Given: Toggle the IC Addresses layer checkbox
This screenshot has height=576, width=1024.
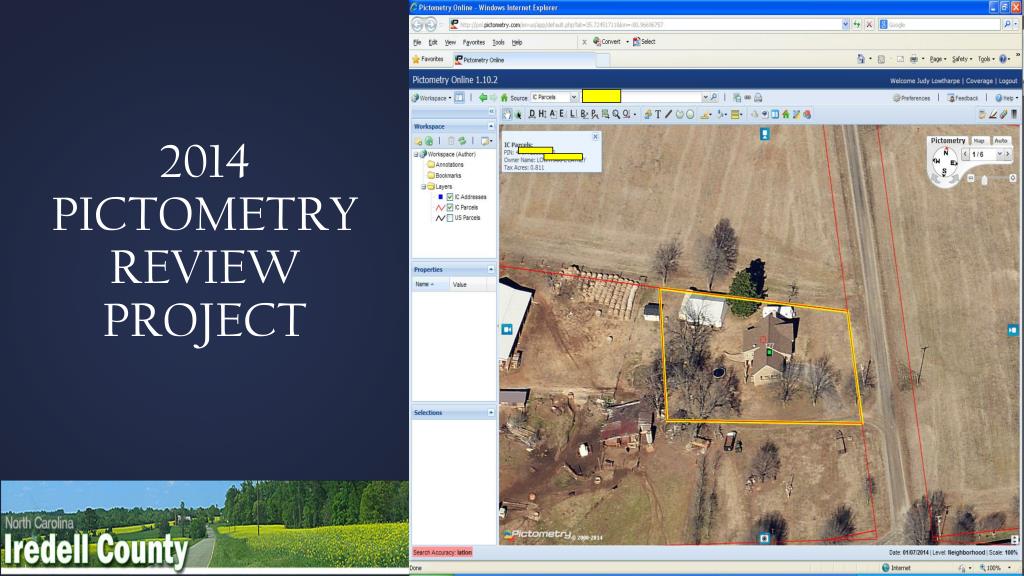Looking at the screenshot, I should tap(450, 197).
